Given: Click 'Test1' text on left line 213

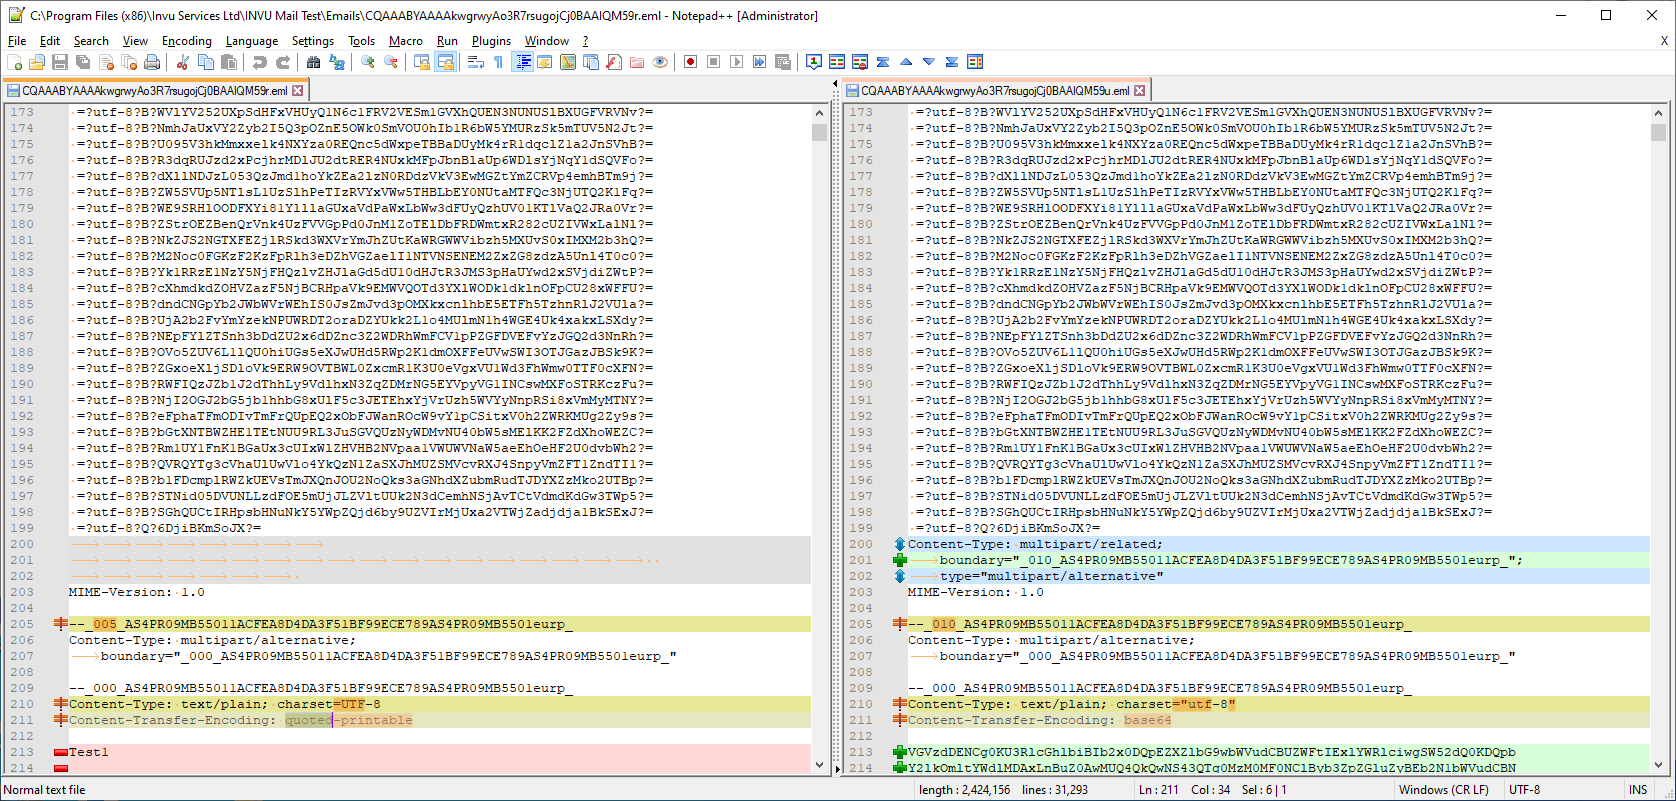Looking at the screenshot, I should point(89,752).
